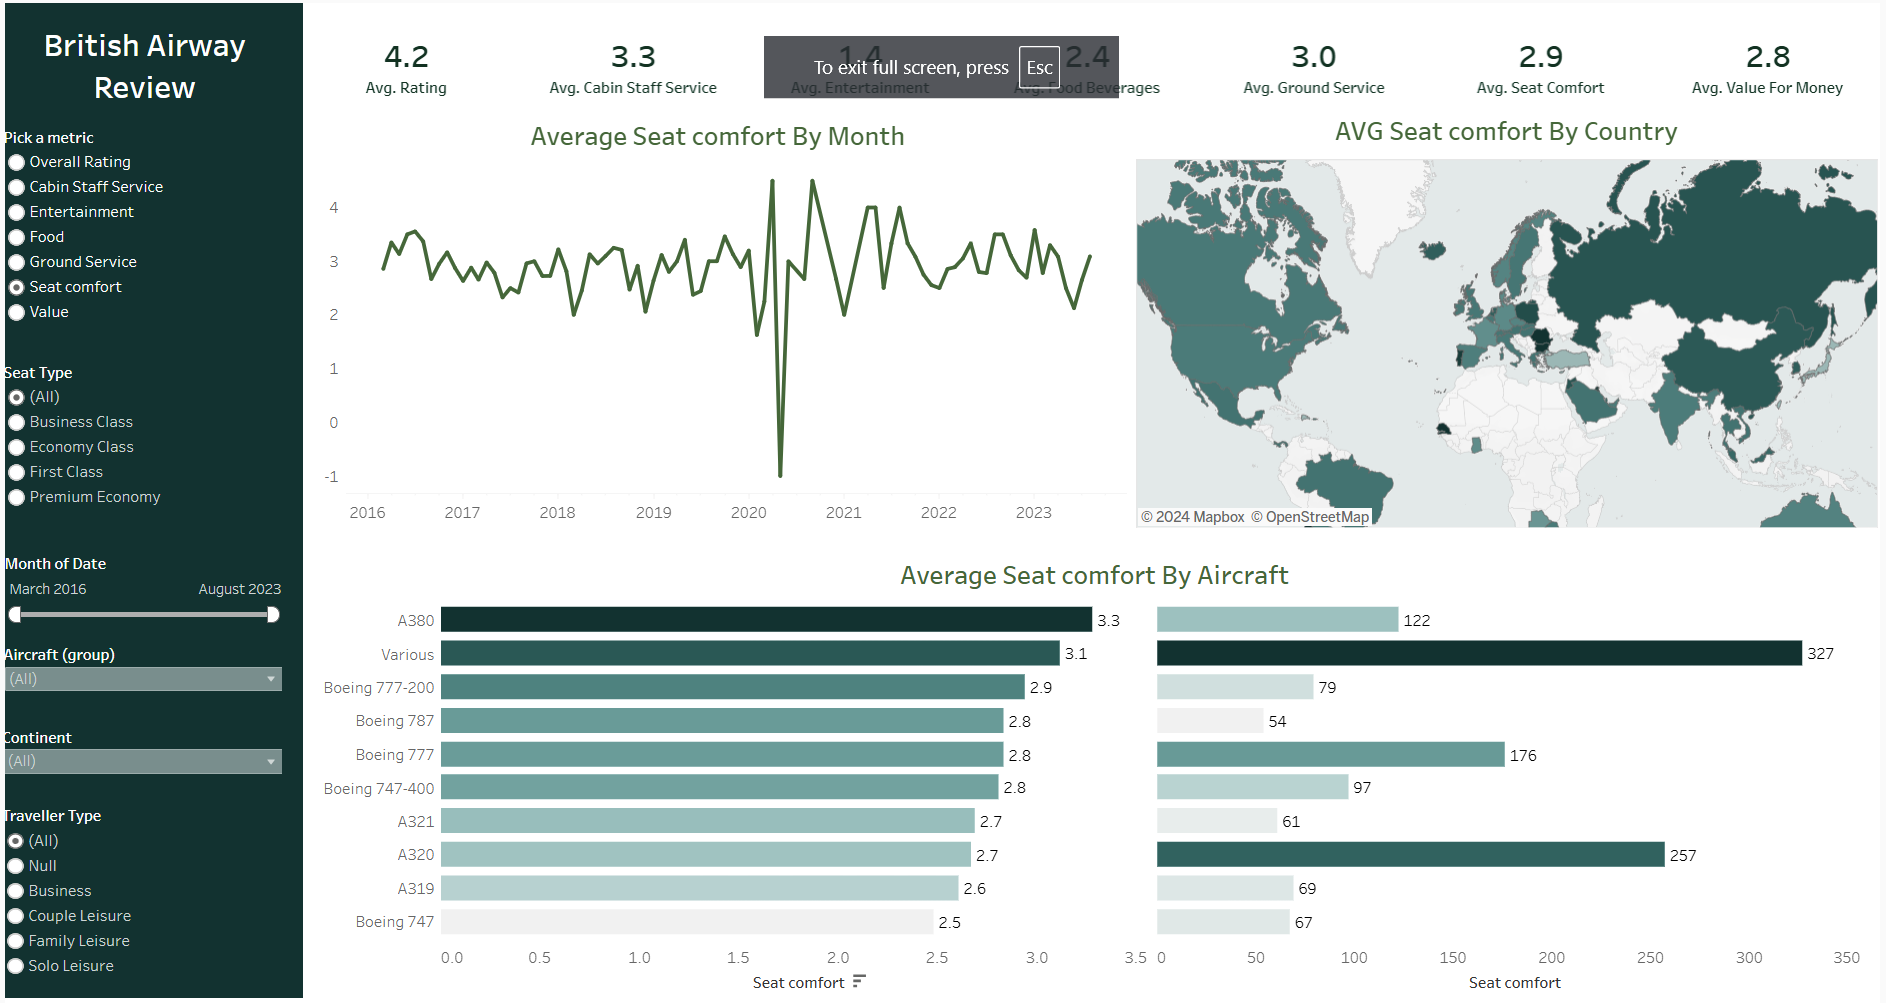
Task: Click the Various aircraft 3.1 bar
Action: [750, 653]
